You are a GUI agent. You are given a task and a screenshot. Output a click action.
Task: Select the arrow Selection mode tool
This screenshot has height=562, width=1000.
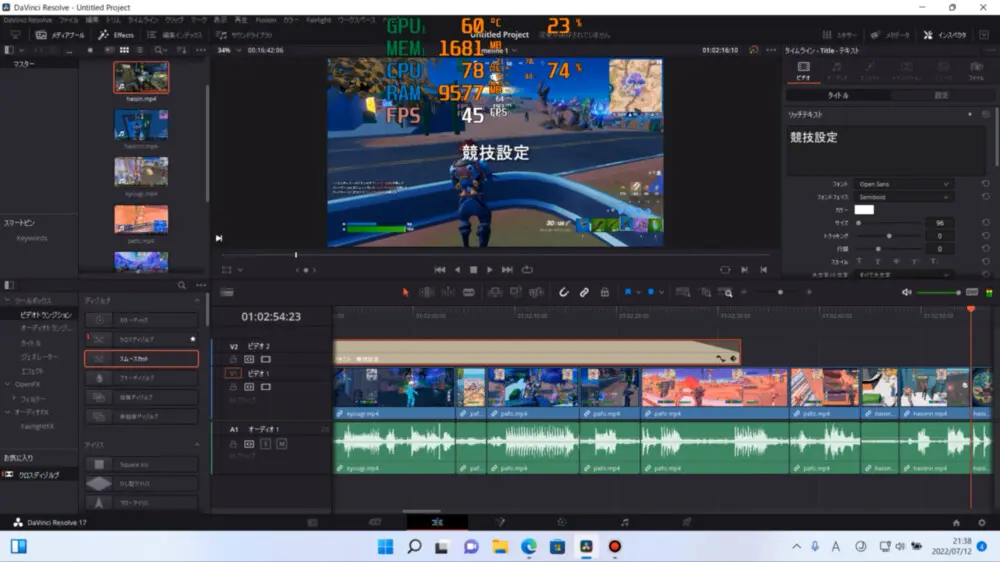[x=406, y=292]
